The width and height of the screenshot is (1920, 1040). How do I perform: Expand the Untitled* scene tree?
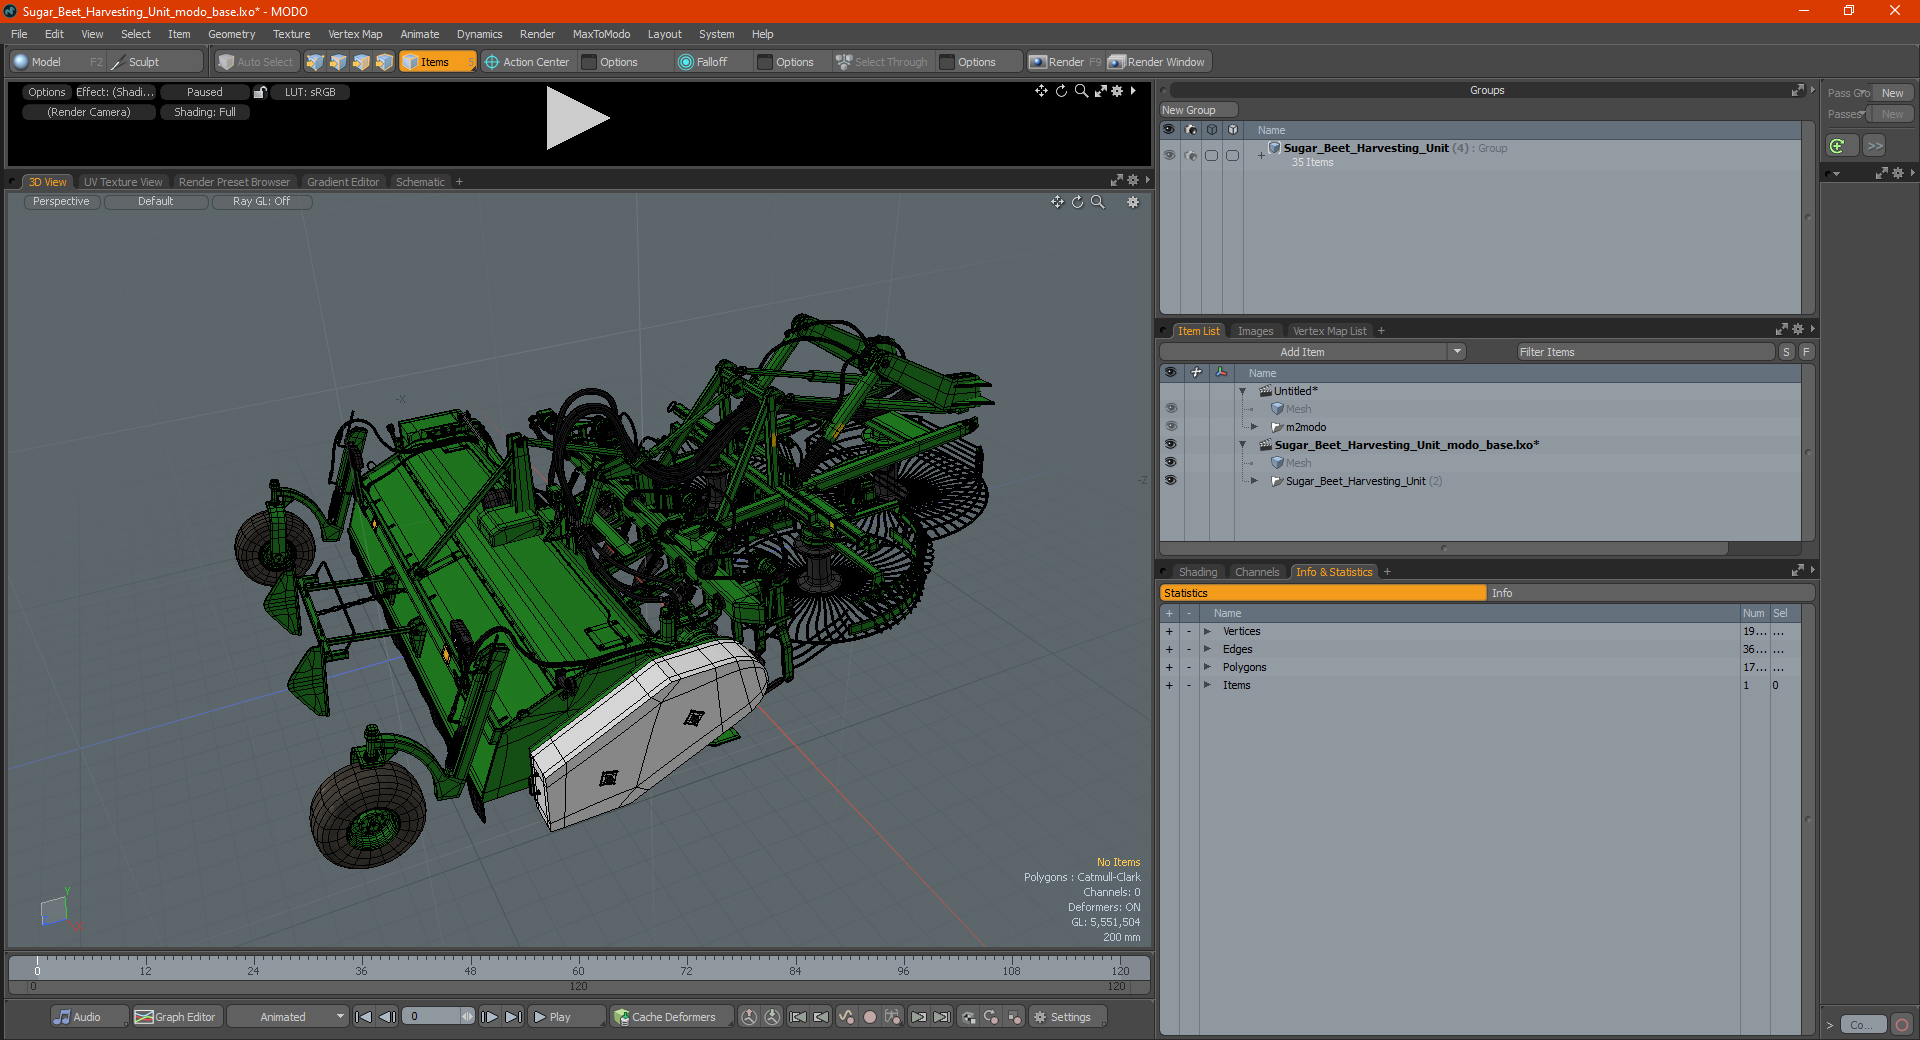1243,391
